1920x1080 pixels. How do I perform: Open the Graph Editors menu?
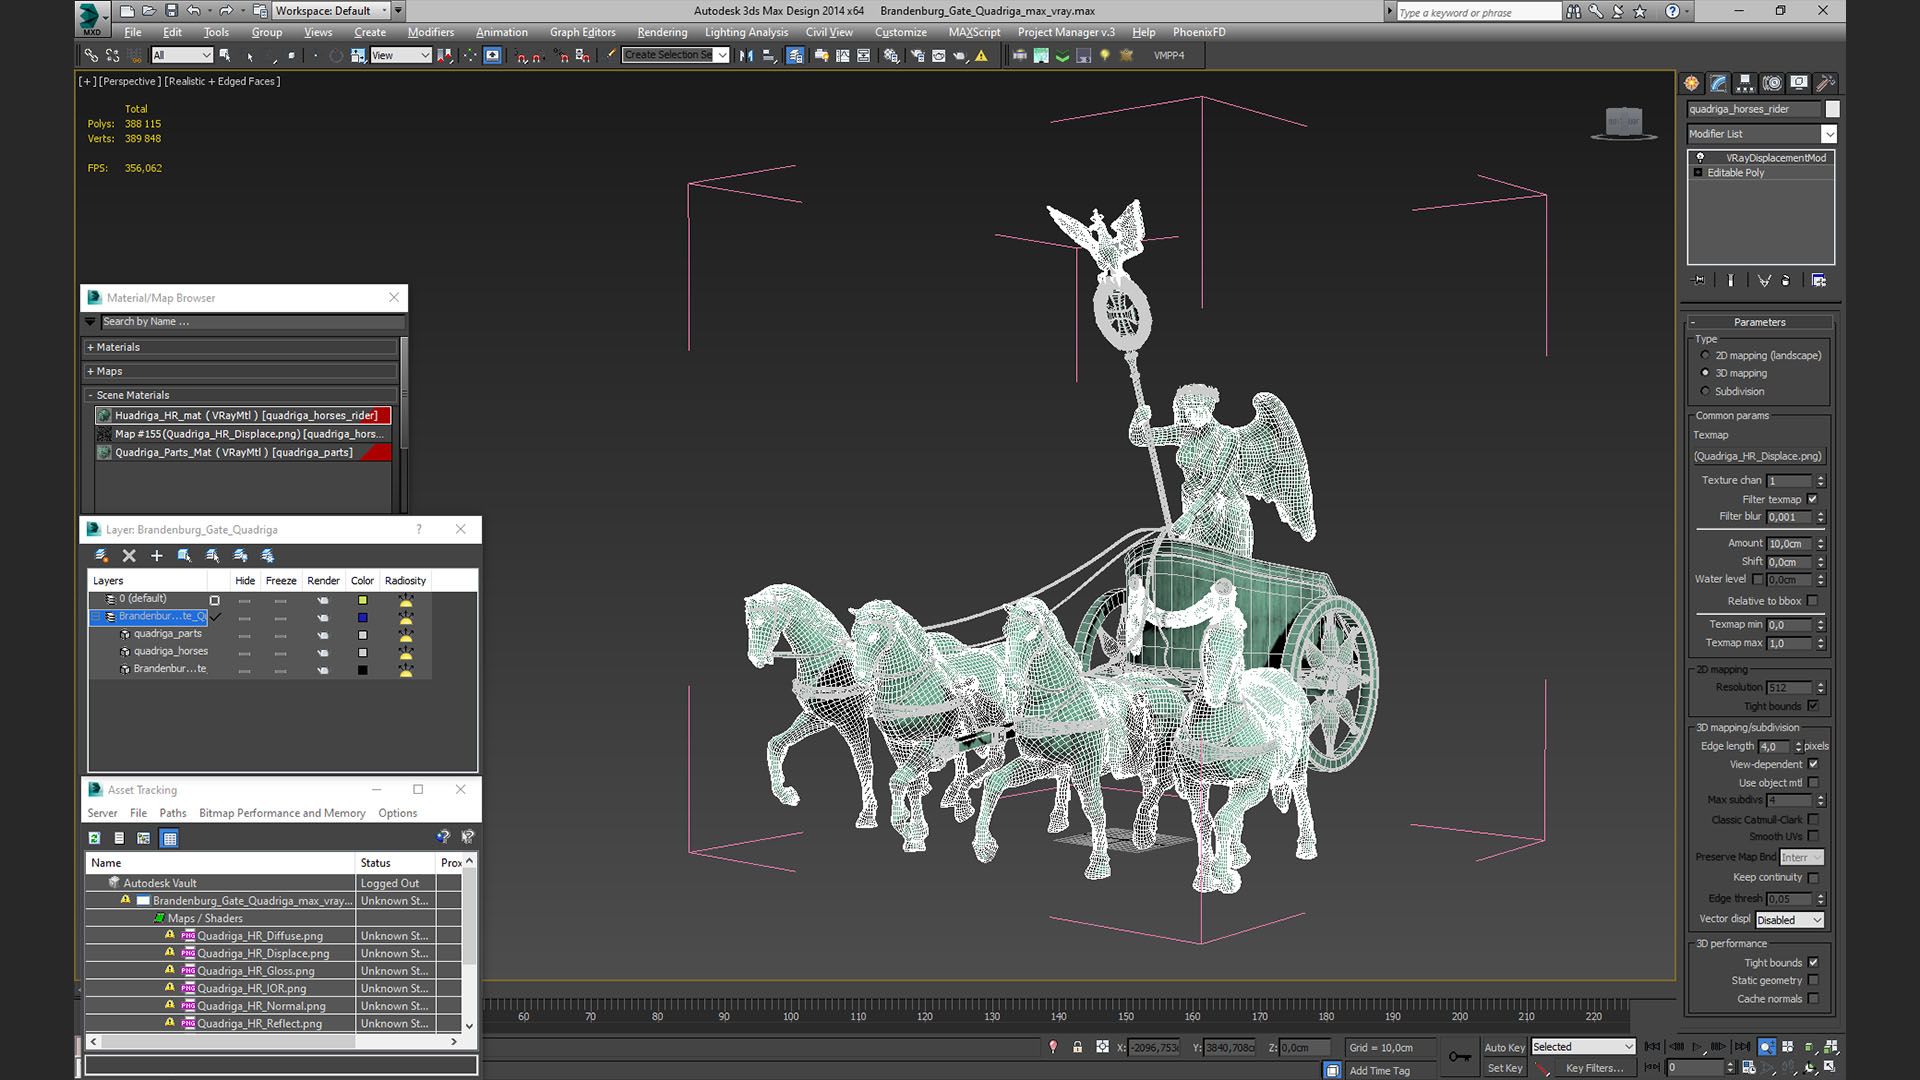582,32
